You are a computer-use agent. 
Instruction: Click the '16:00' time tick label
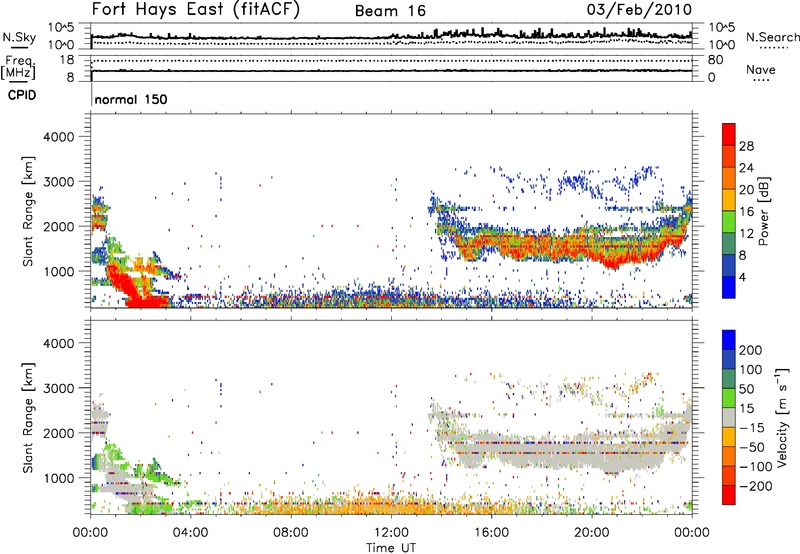492,533
